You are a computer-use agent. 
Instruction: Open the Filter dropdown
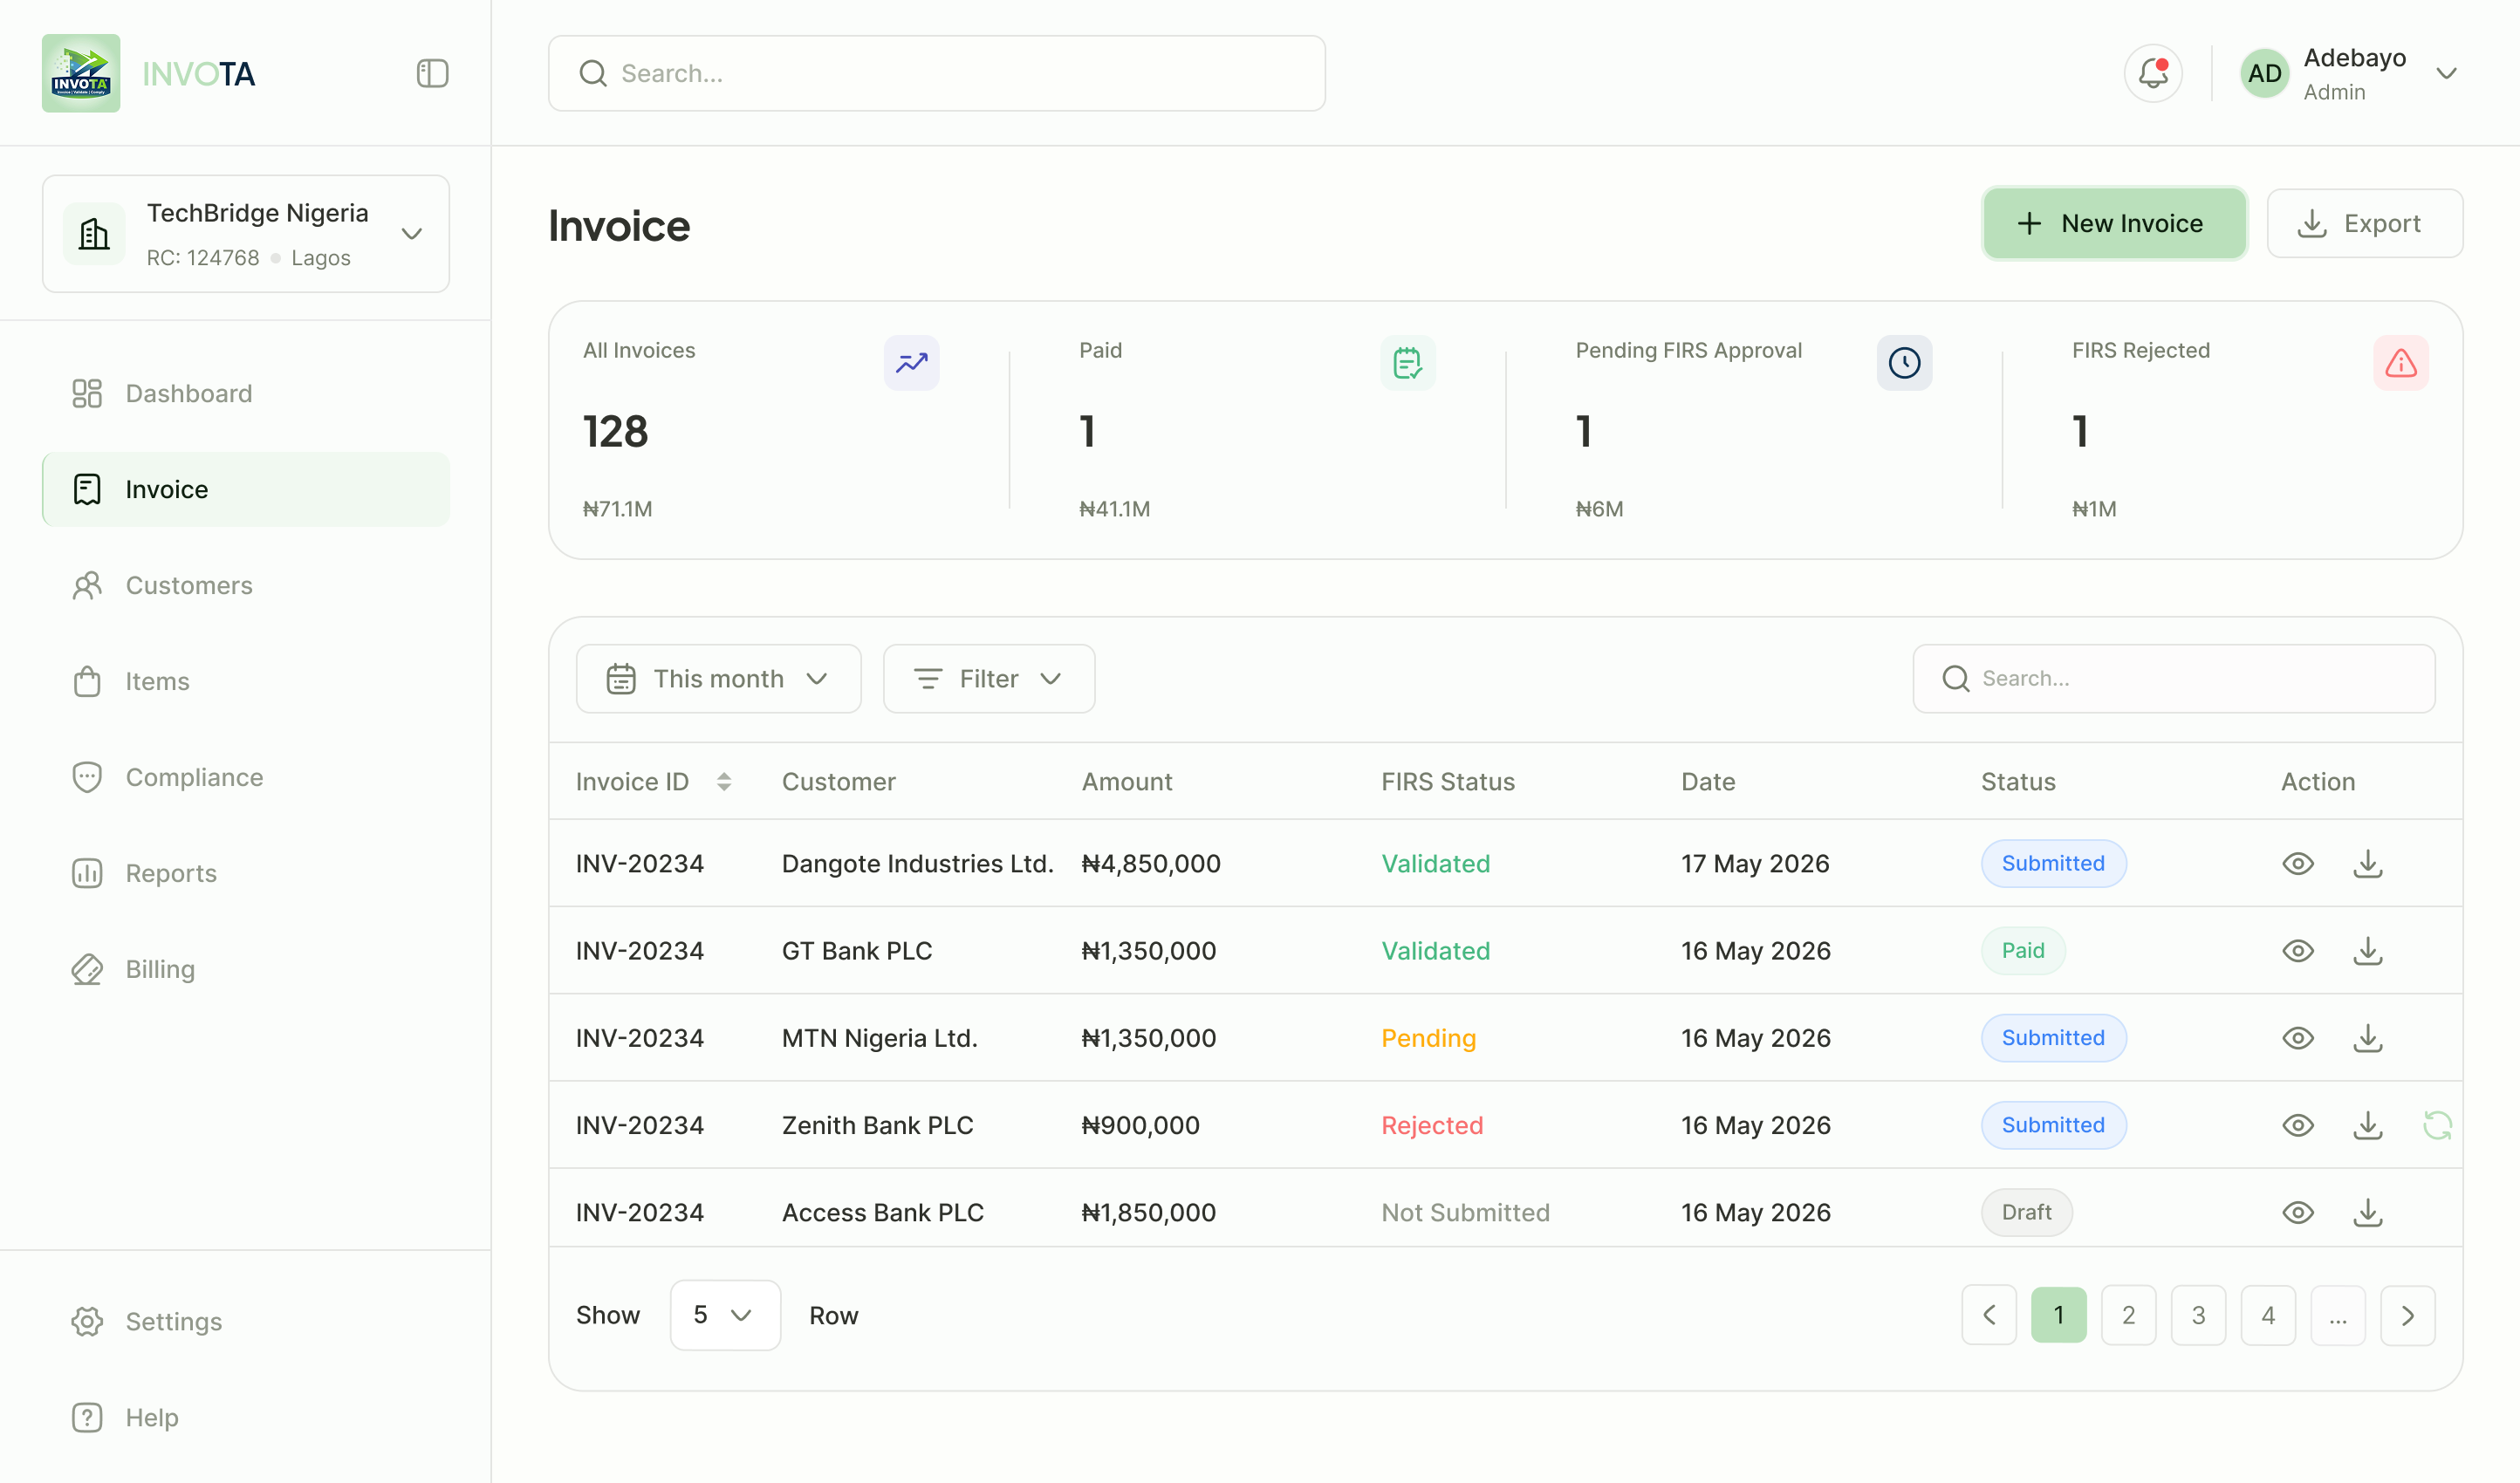[988, 678]
